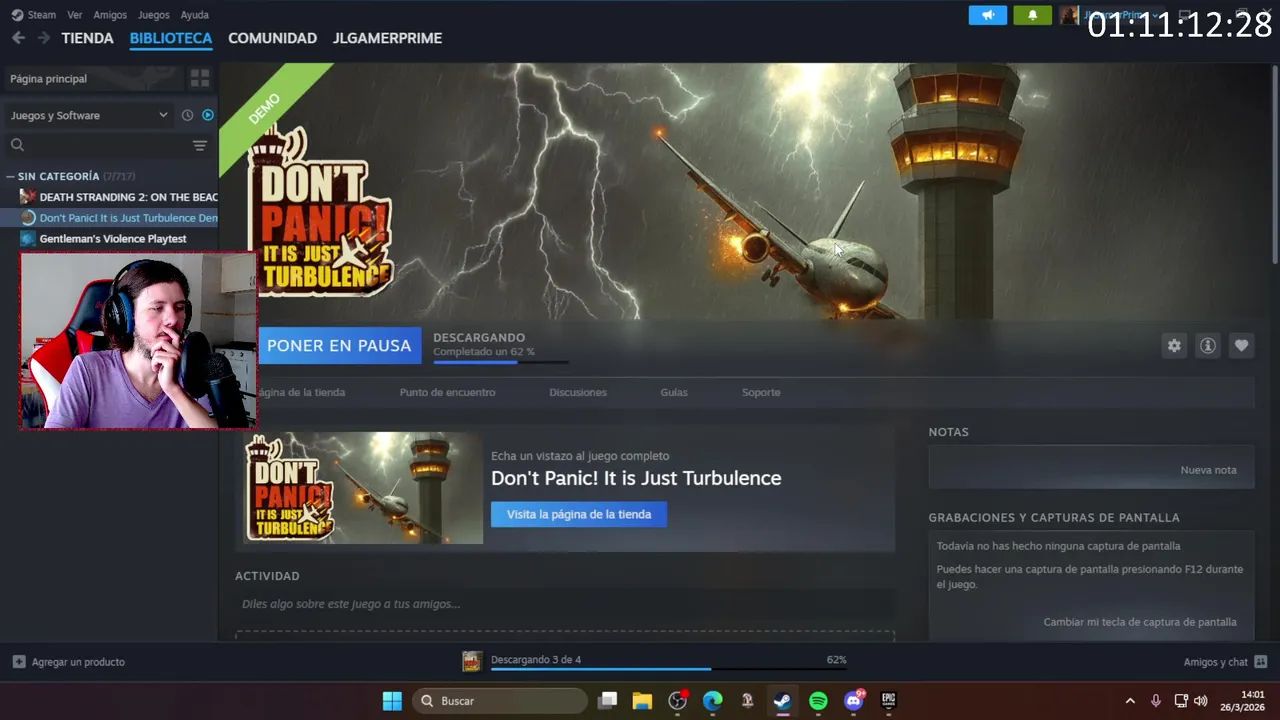The height and width of the screenshot is (720, 1280).
Task: Click the 62% label in the footer
Action: click(836, 659)
